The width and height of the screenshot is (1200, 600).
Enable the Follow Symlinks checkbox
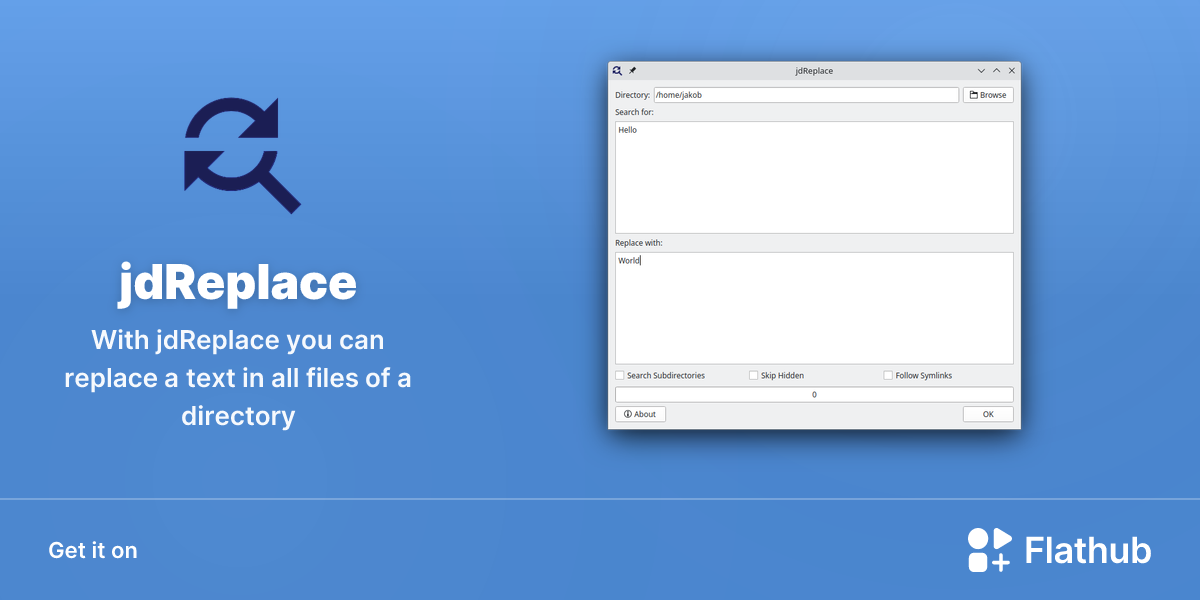coord(888,376)
